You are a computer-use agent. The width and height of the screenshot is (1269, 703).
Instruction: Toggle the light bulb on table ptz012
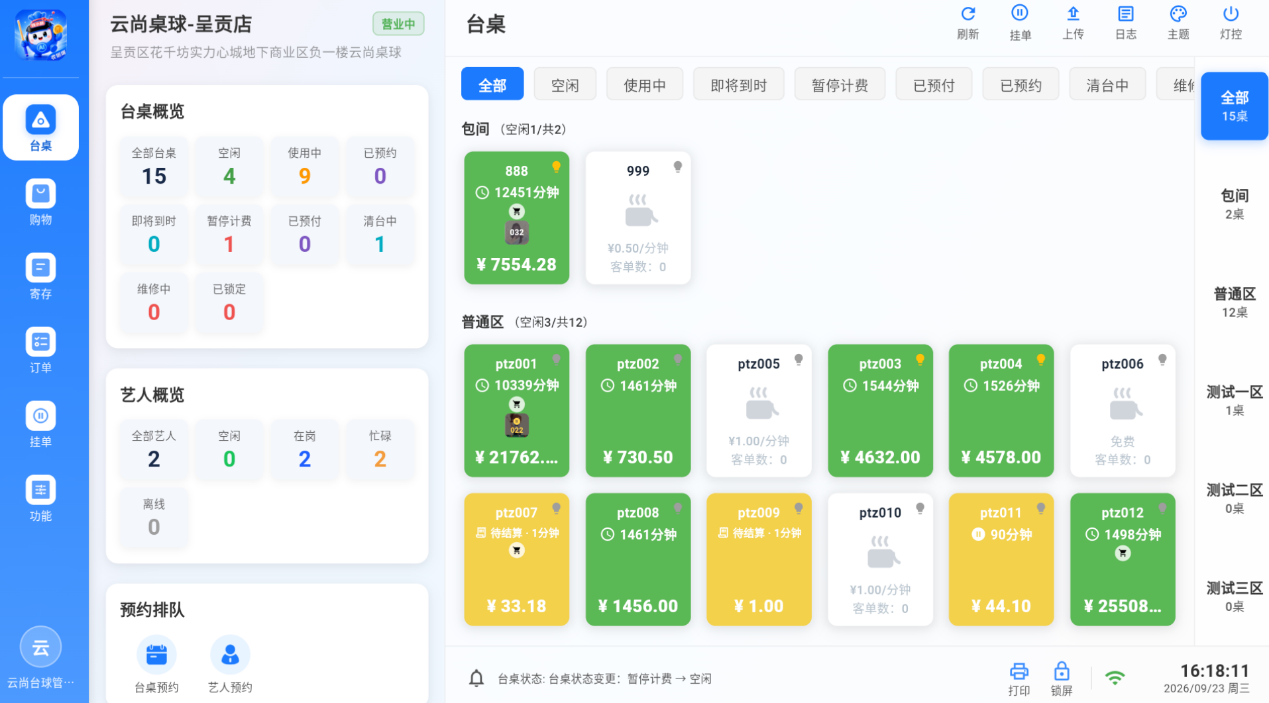(1162, 509)
